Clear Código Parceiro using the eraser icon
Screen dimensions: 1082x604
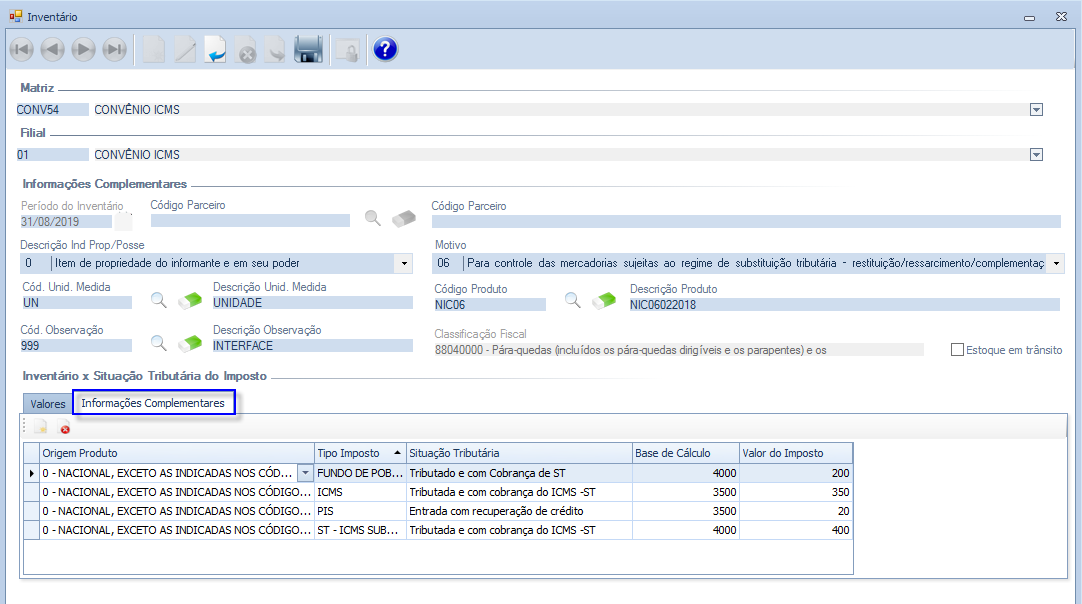click(x=403, y=219)
